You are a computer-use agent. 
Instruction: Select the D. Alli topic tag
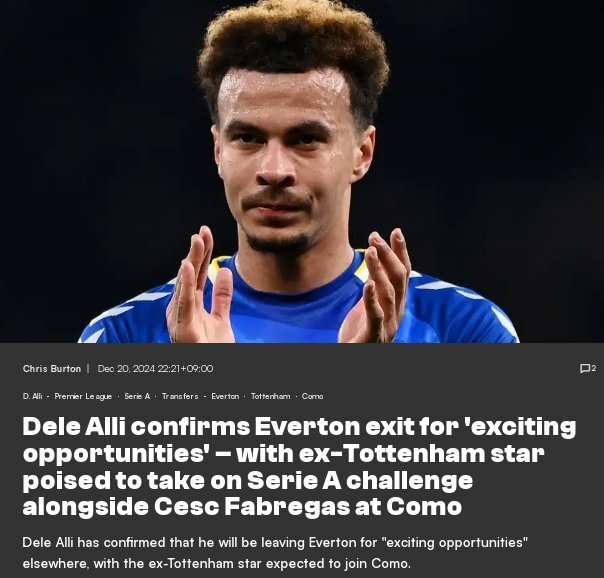coord(32,396)
